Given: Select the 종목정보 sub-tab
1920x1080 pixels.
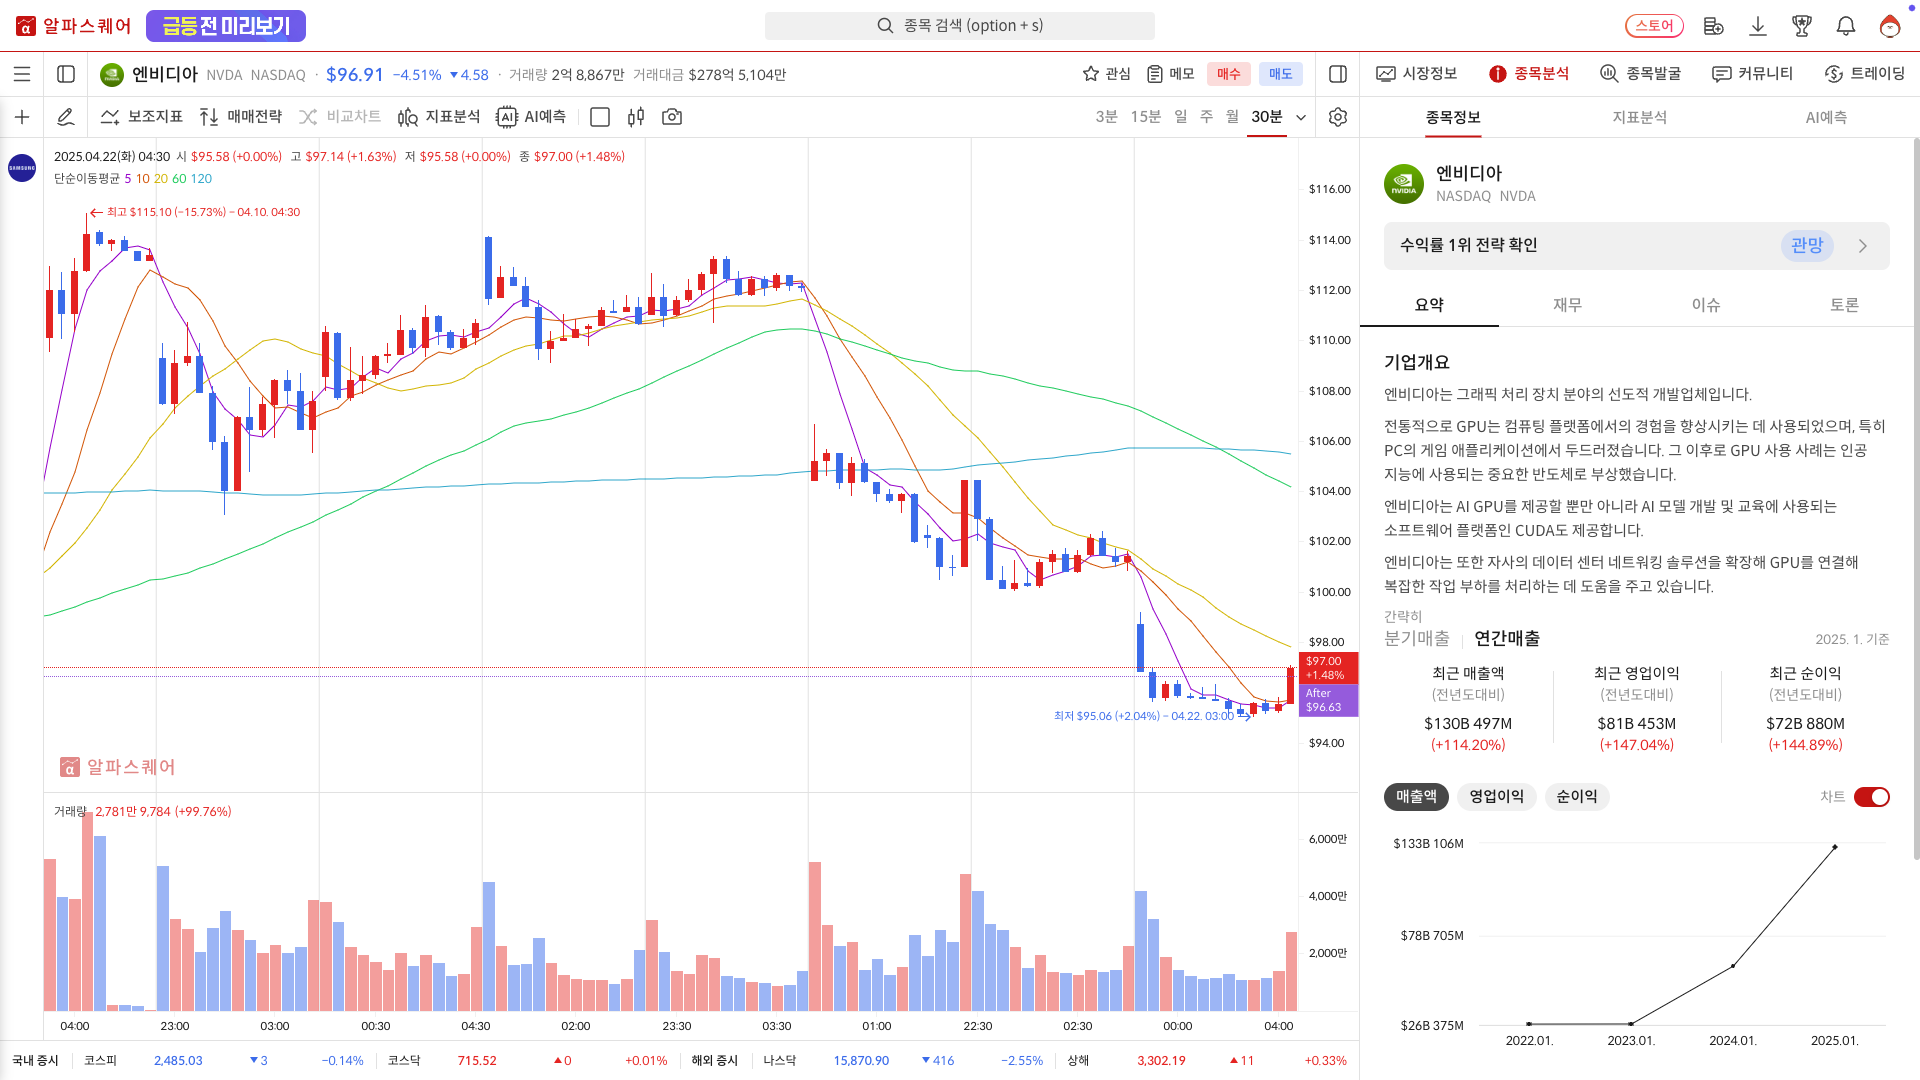Looking at the screenshot, I should coord(1453,118).
